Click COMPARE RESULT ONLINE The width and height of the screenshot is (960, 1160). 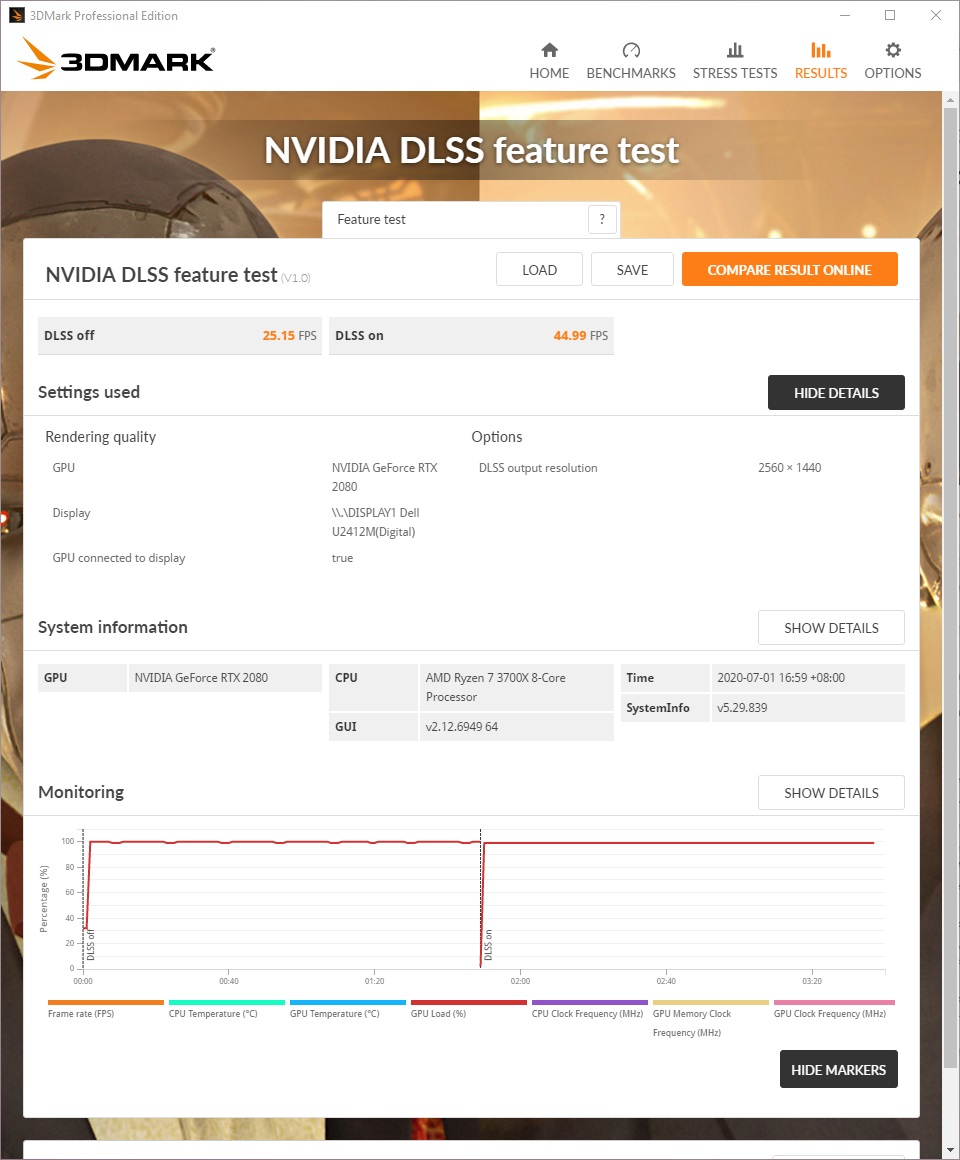tap(789, 269)
